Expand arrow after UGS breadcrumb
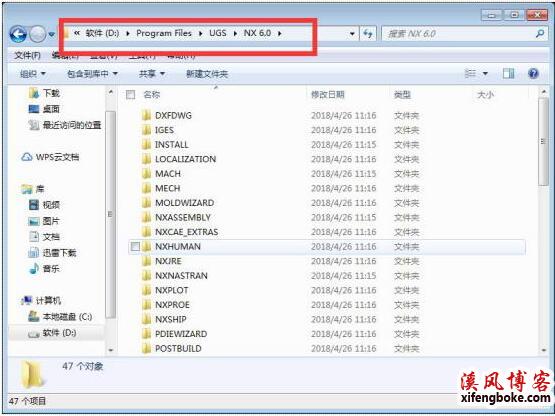Screen dimensions: 555x416 coord(235,34)
